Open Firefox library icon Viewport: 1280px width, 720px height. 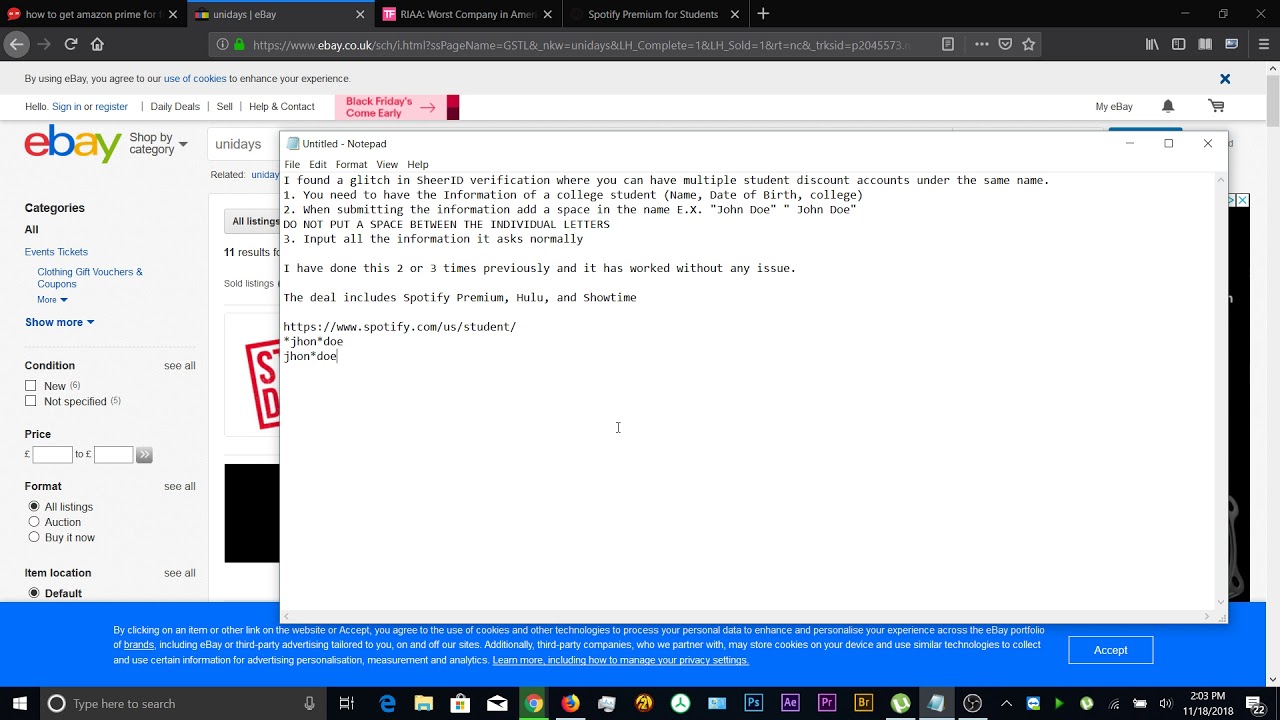1152,44
